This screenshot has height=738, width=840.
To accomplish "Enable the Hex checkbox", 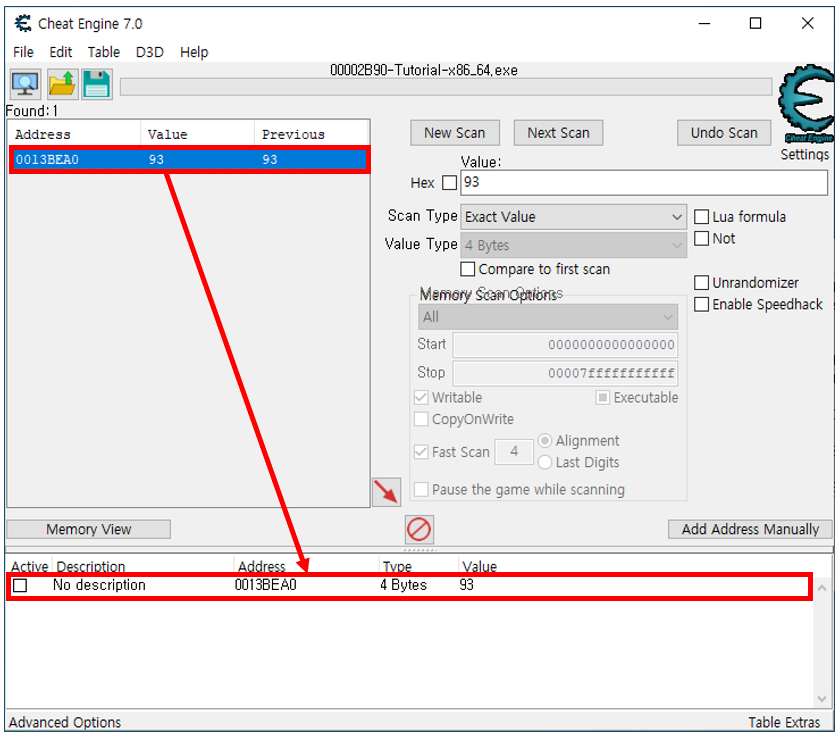I will click(x=449, y=183).
